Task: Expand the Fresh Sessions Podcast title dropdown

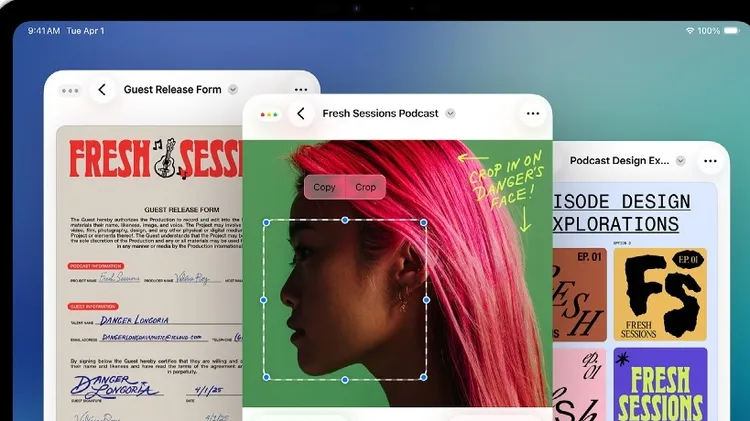Action: coord(450,113)
